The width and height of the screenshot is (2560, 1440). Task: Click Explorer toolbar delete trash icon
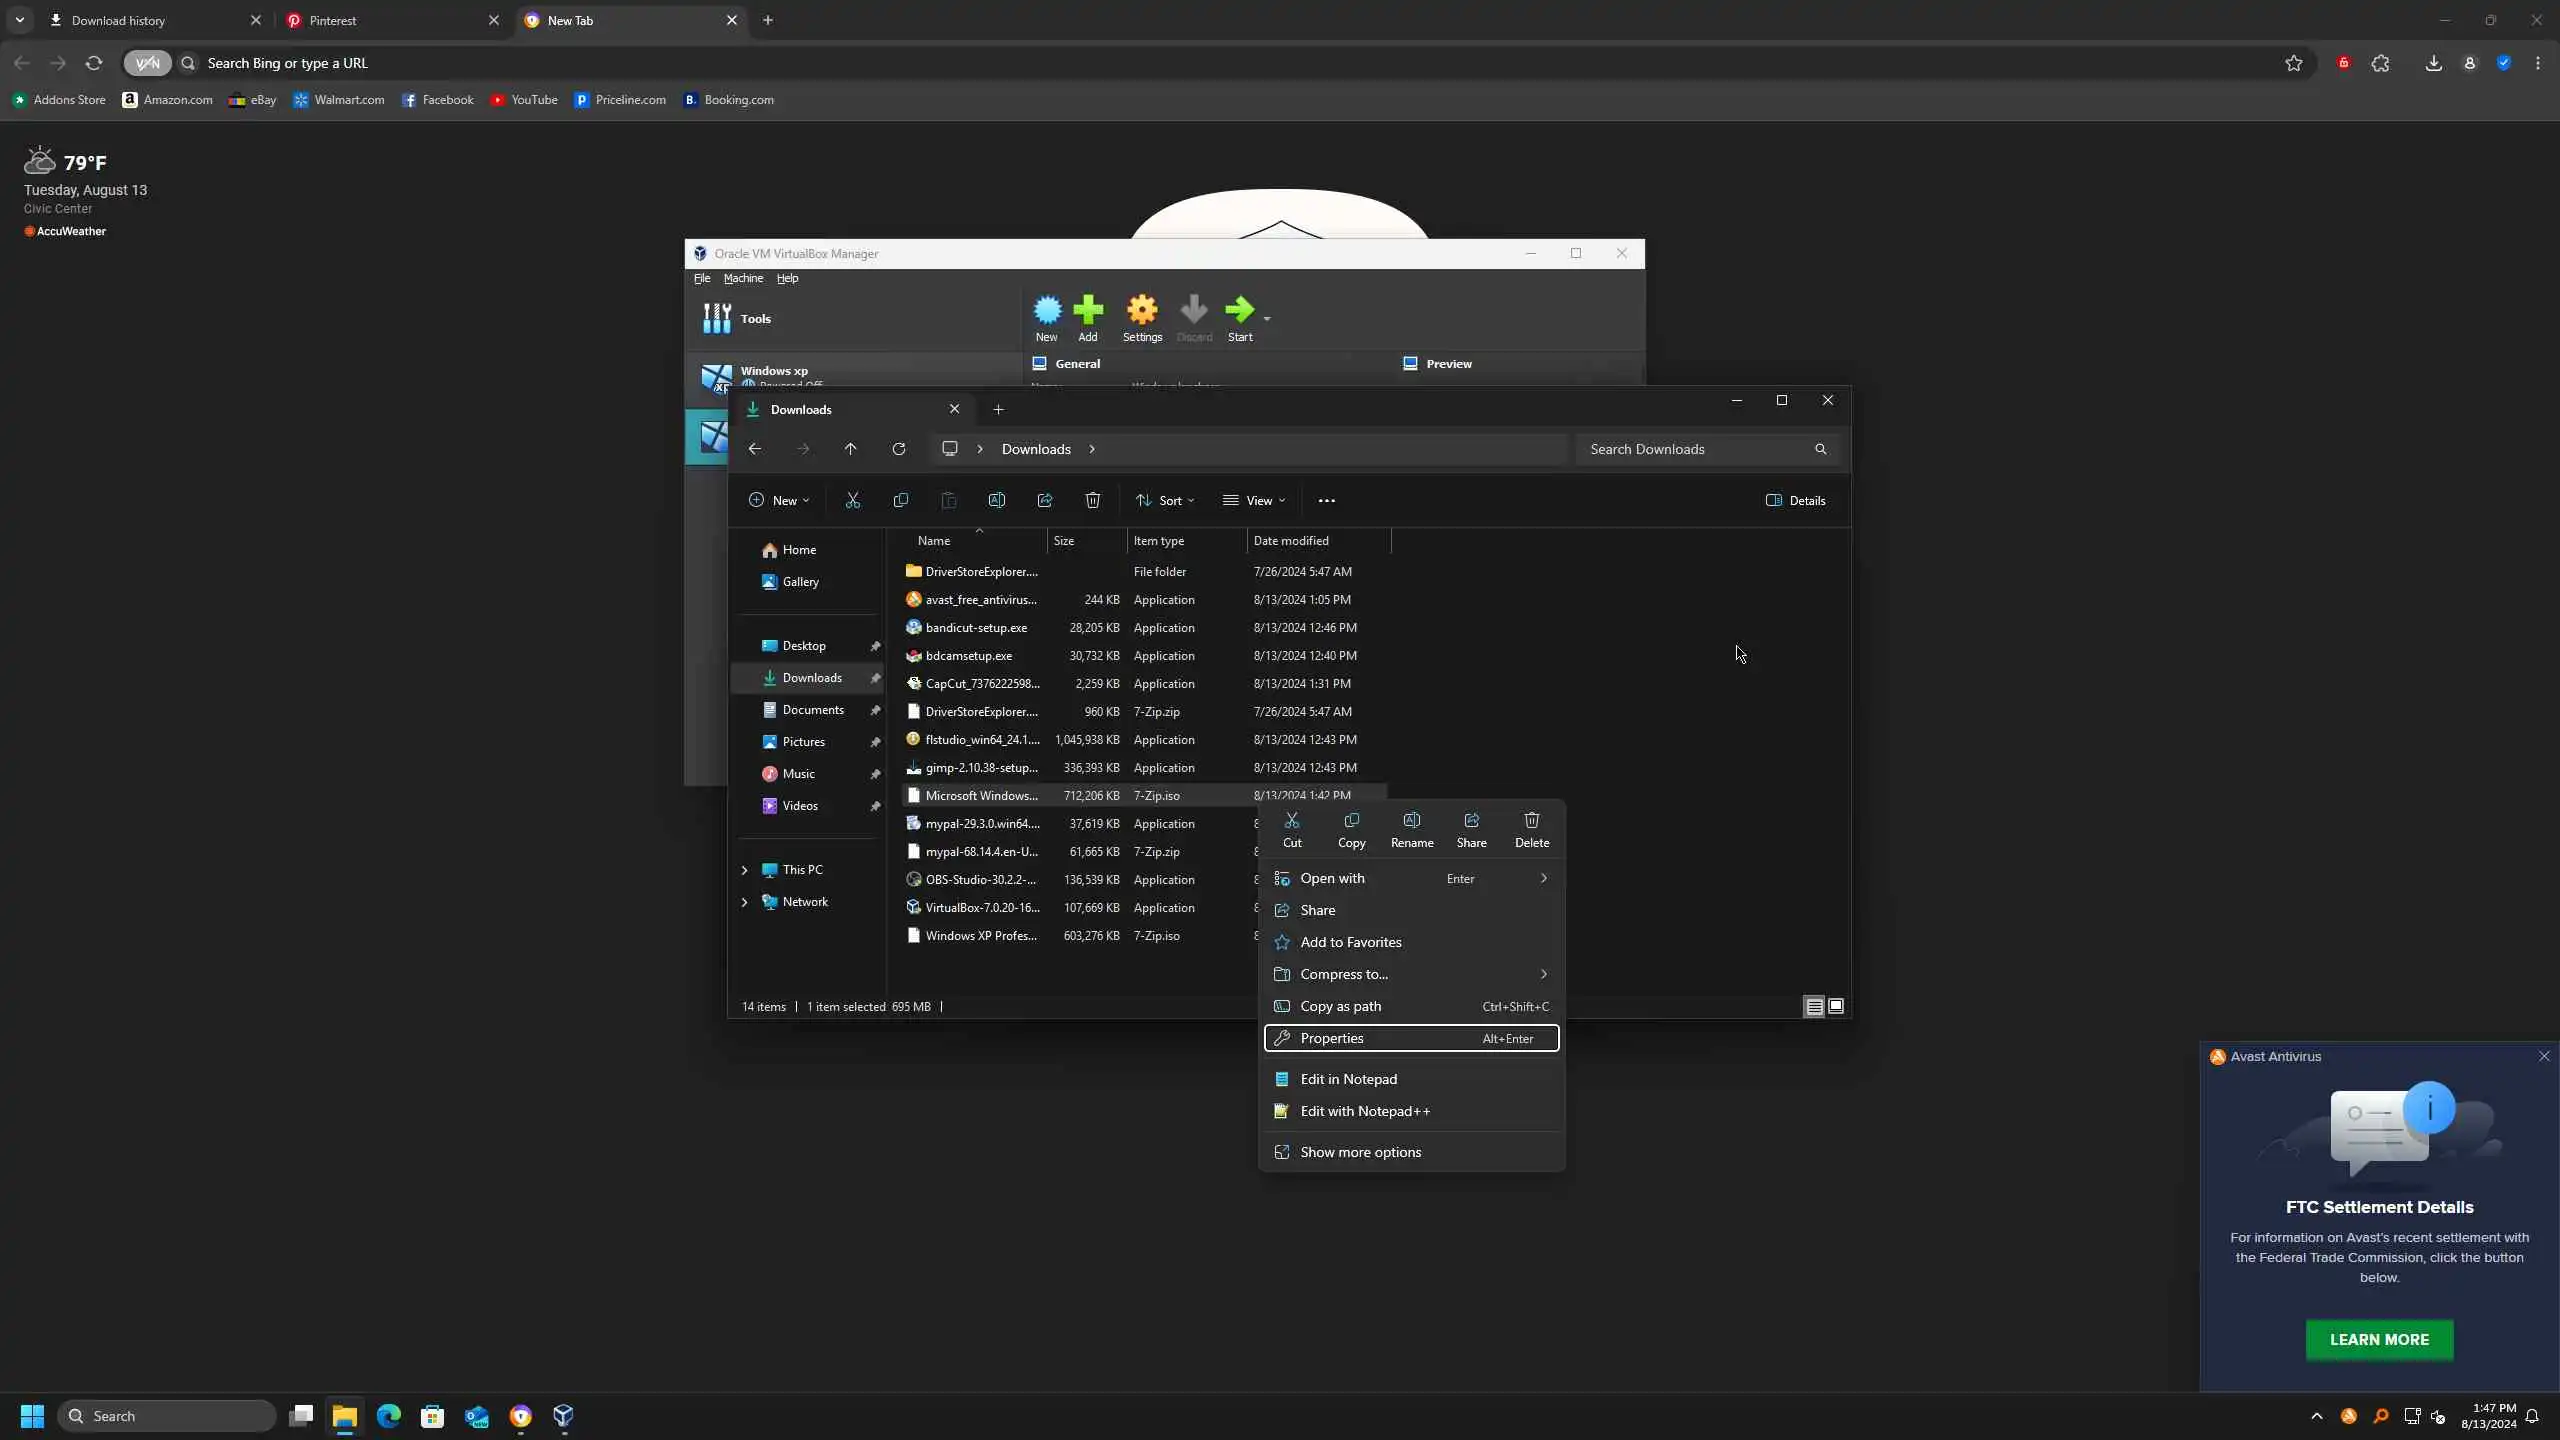[x=1092, y=500]
